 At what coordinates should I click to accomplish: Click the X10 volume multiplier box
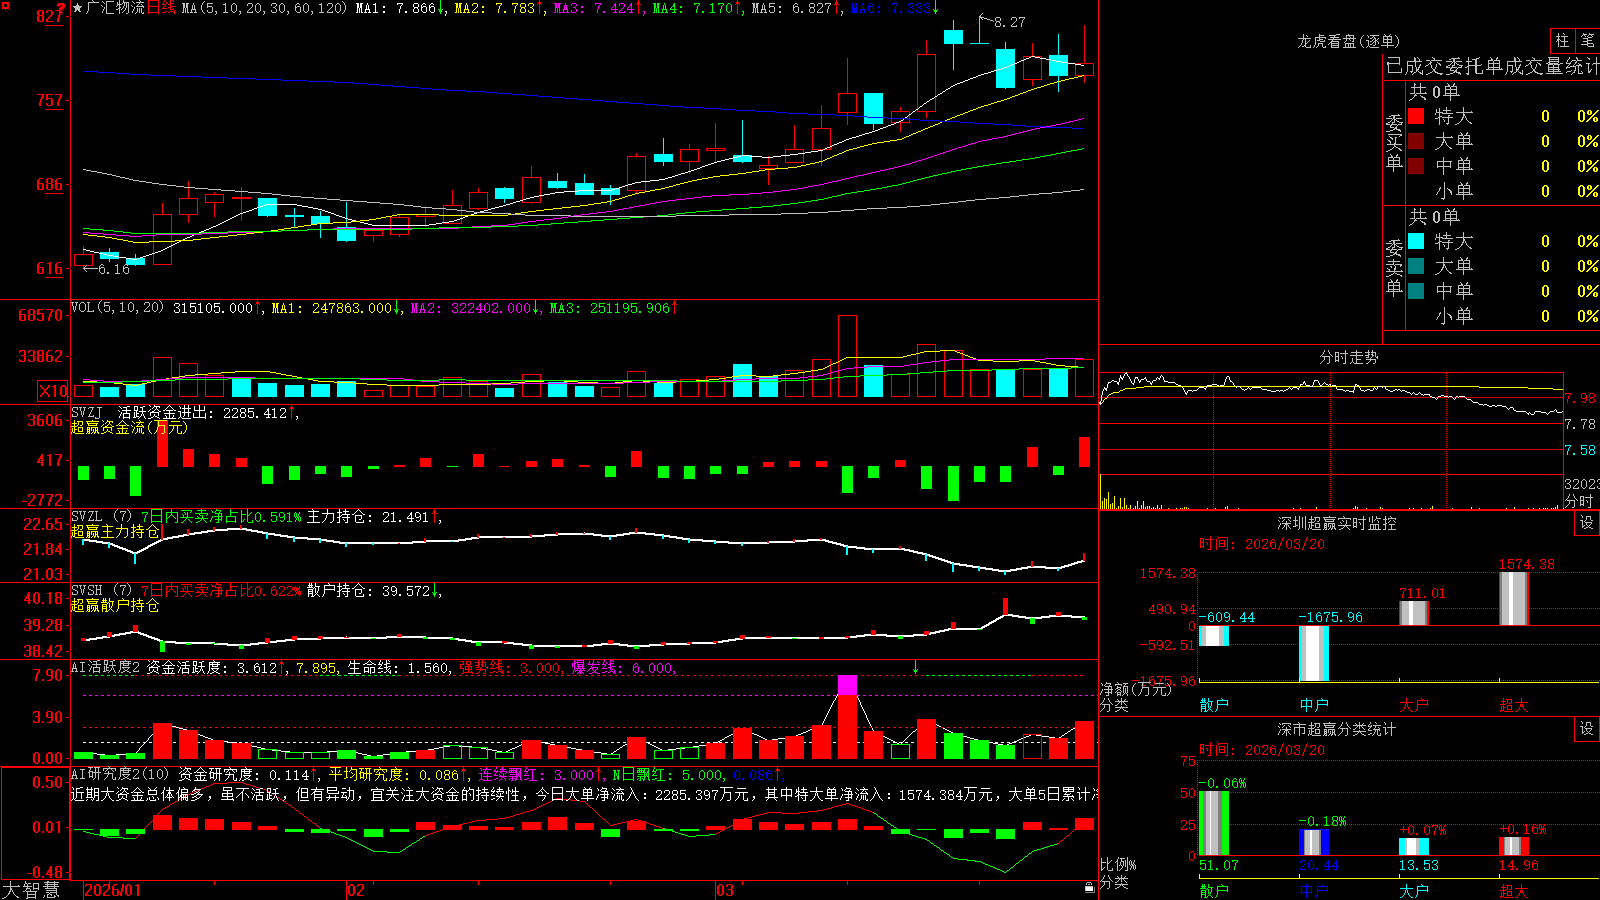(53, 391)
